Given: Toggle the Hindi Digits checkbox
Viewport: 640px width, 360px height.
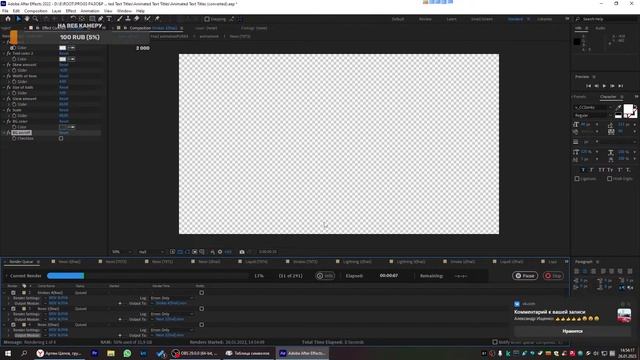Looking at the screenshot, I should (609, 178).
